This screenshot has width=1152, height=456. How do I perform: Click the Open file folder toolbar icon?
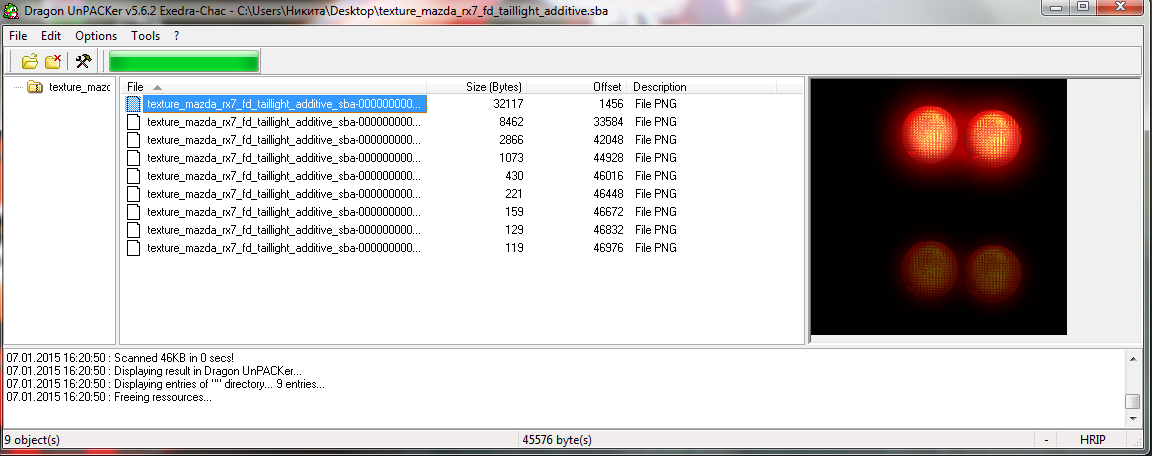(30, 61)
